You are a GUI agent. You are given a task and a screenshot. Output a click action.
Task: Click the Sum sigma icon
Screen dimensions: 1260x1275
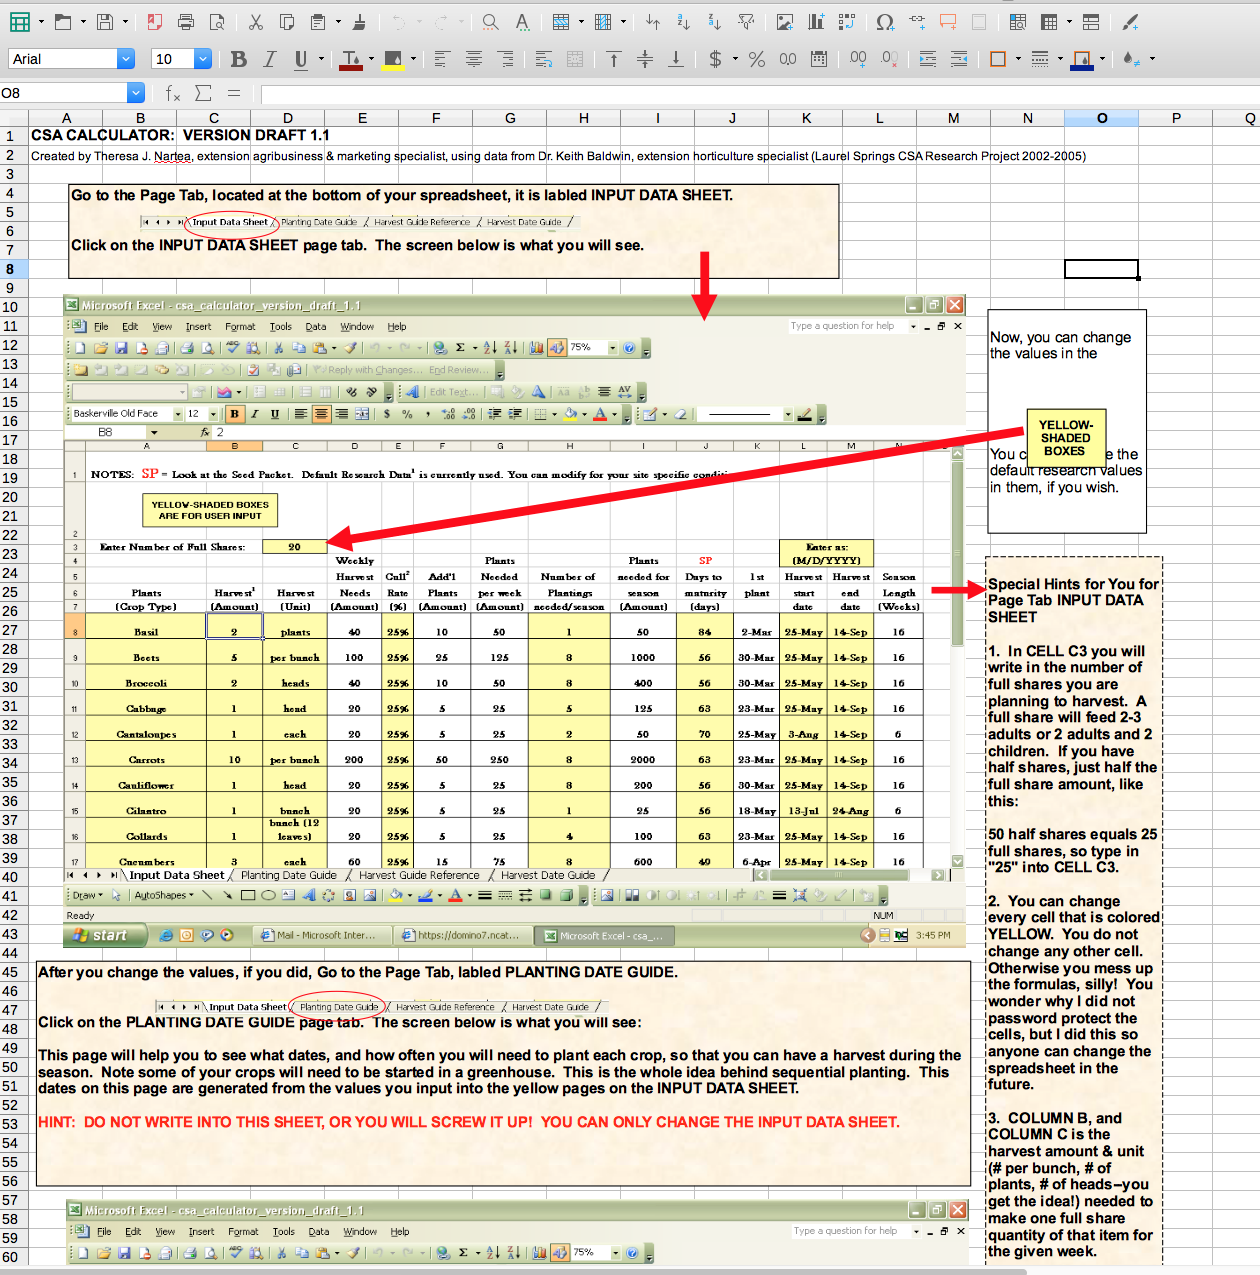(x=203, y=93)
